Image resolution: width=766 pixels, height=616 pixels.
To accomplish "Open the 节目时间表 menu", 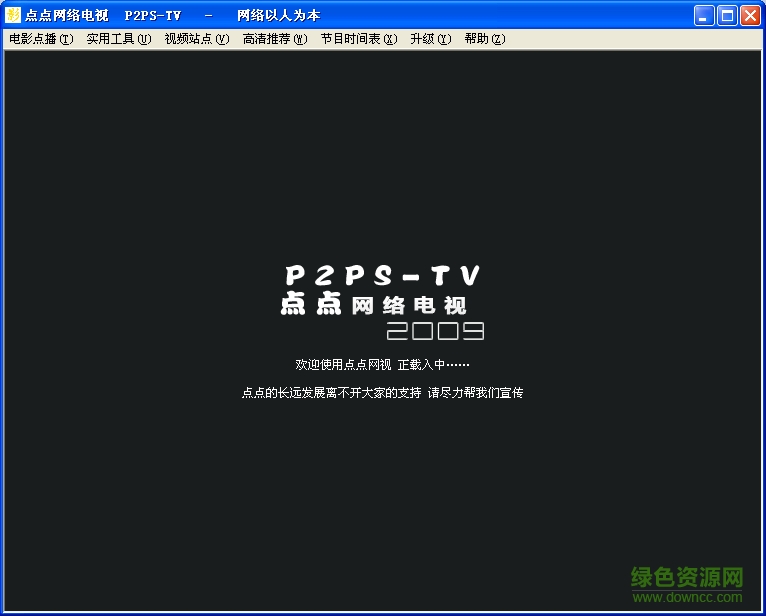I will coord(359,39).
